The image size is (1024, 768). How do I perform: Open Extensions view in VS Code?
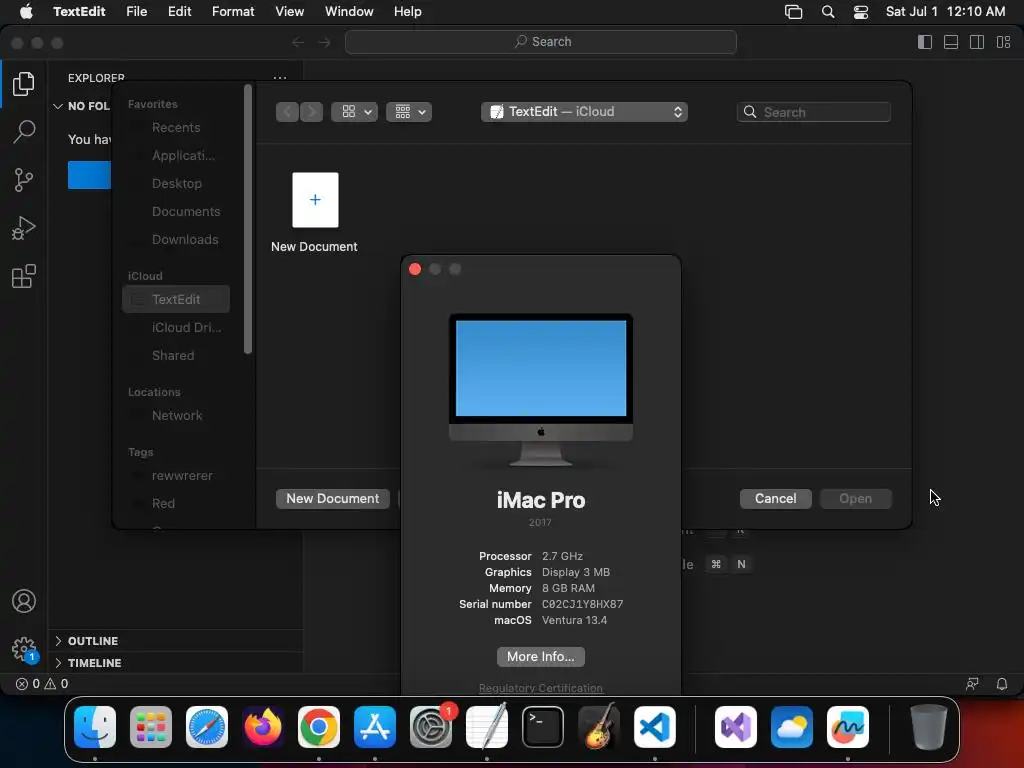coord(24,276)
